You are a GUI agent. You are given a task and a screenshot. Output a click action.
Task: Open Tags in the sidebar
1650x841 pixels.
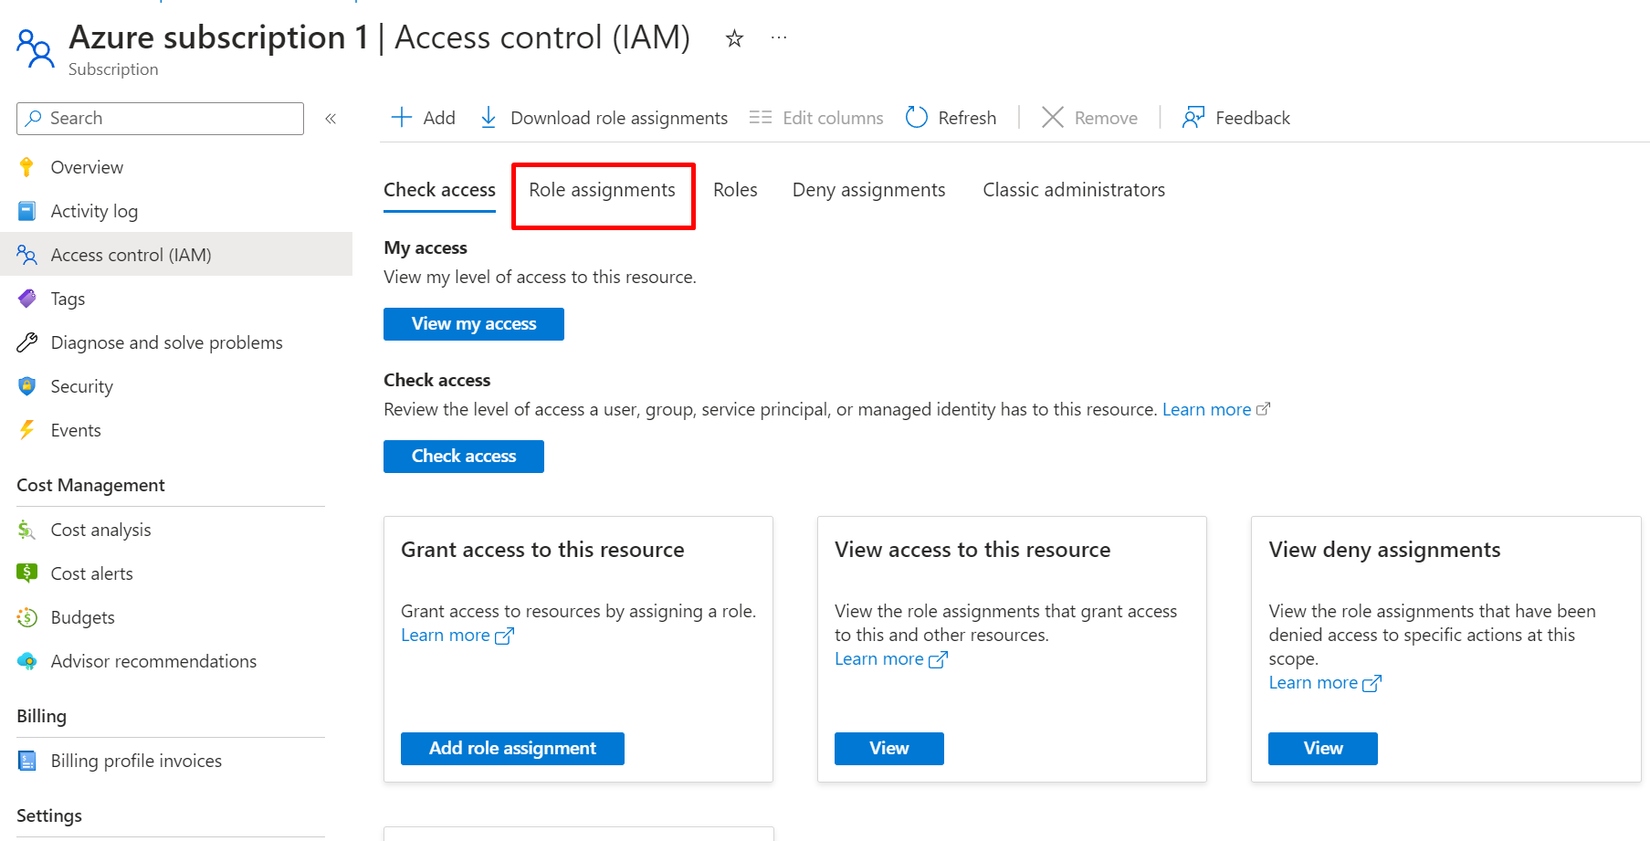(x=67, y=299)
